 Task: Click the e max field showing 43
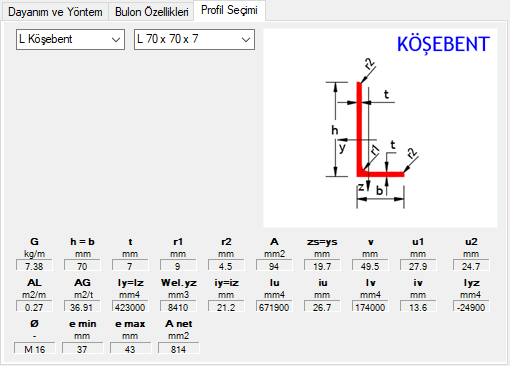point(130,349)
